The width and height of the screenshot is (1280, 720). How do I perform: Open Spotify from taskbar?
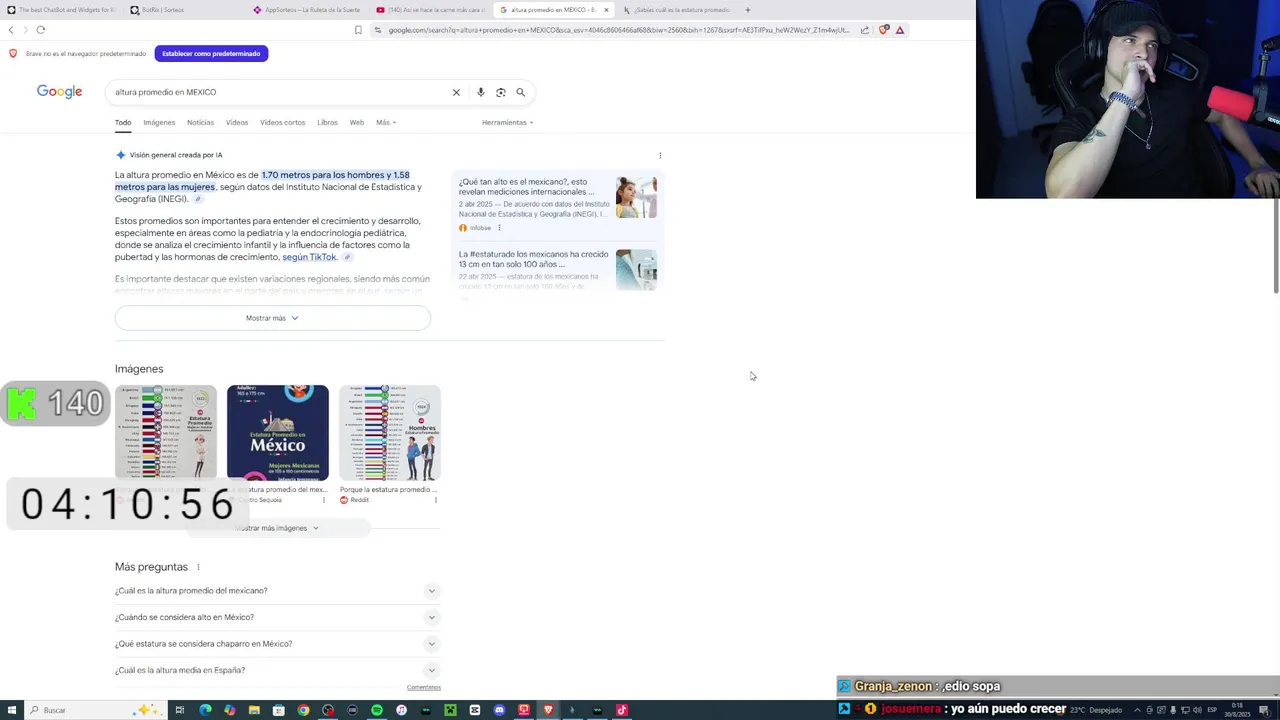click(x=377, y=710)
